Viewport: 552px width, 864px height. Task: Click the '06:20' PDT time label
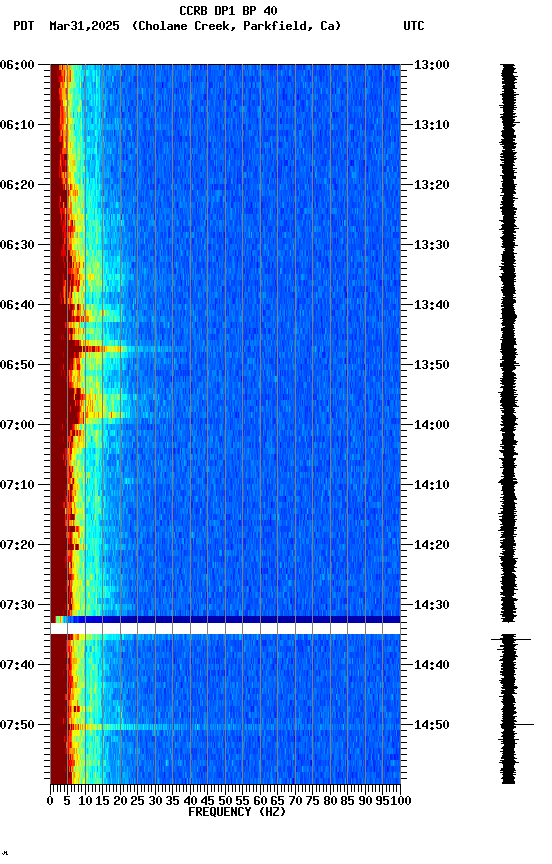click(17, 185)
